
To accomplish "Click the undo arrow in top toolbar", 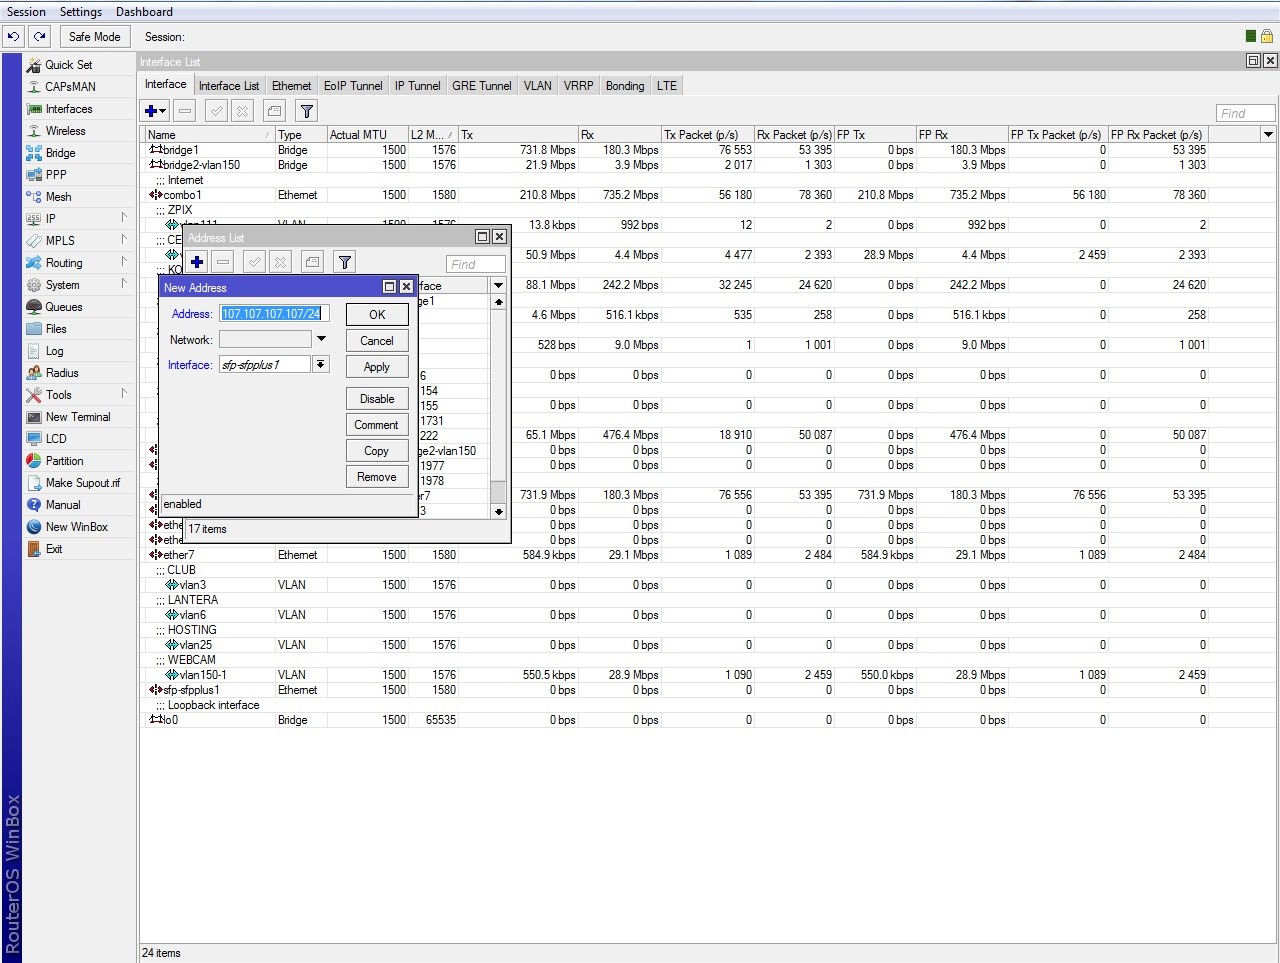I will tap(13, 37).
